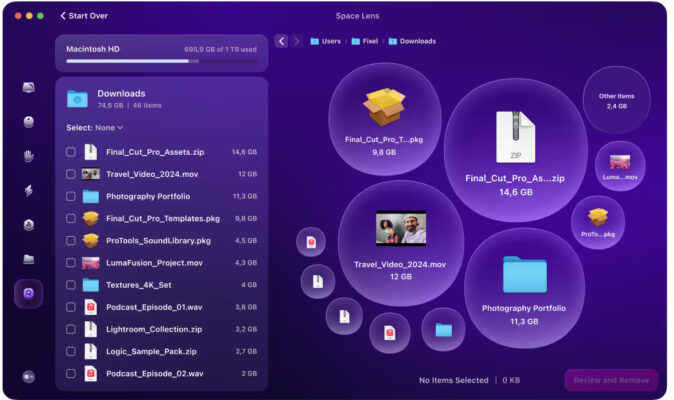Select the ProTo...pkg small bubble
Screen dimensions: 674x400
coord(598,222)
